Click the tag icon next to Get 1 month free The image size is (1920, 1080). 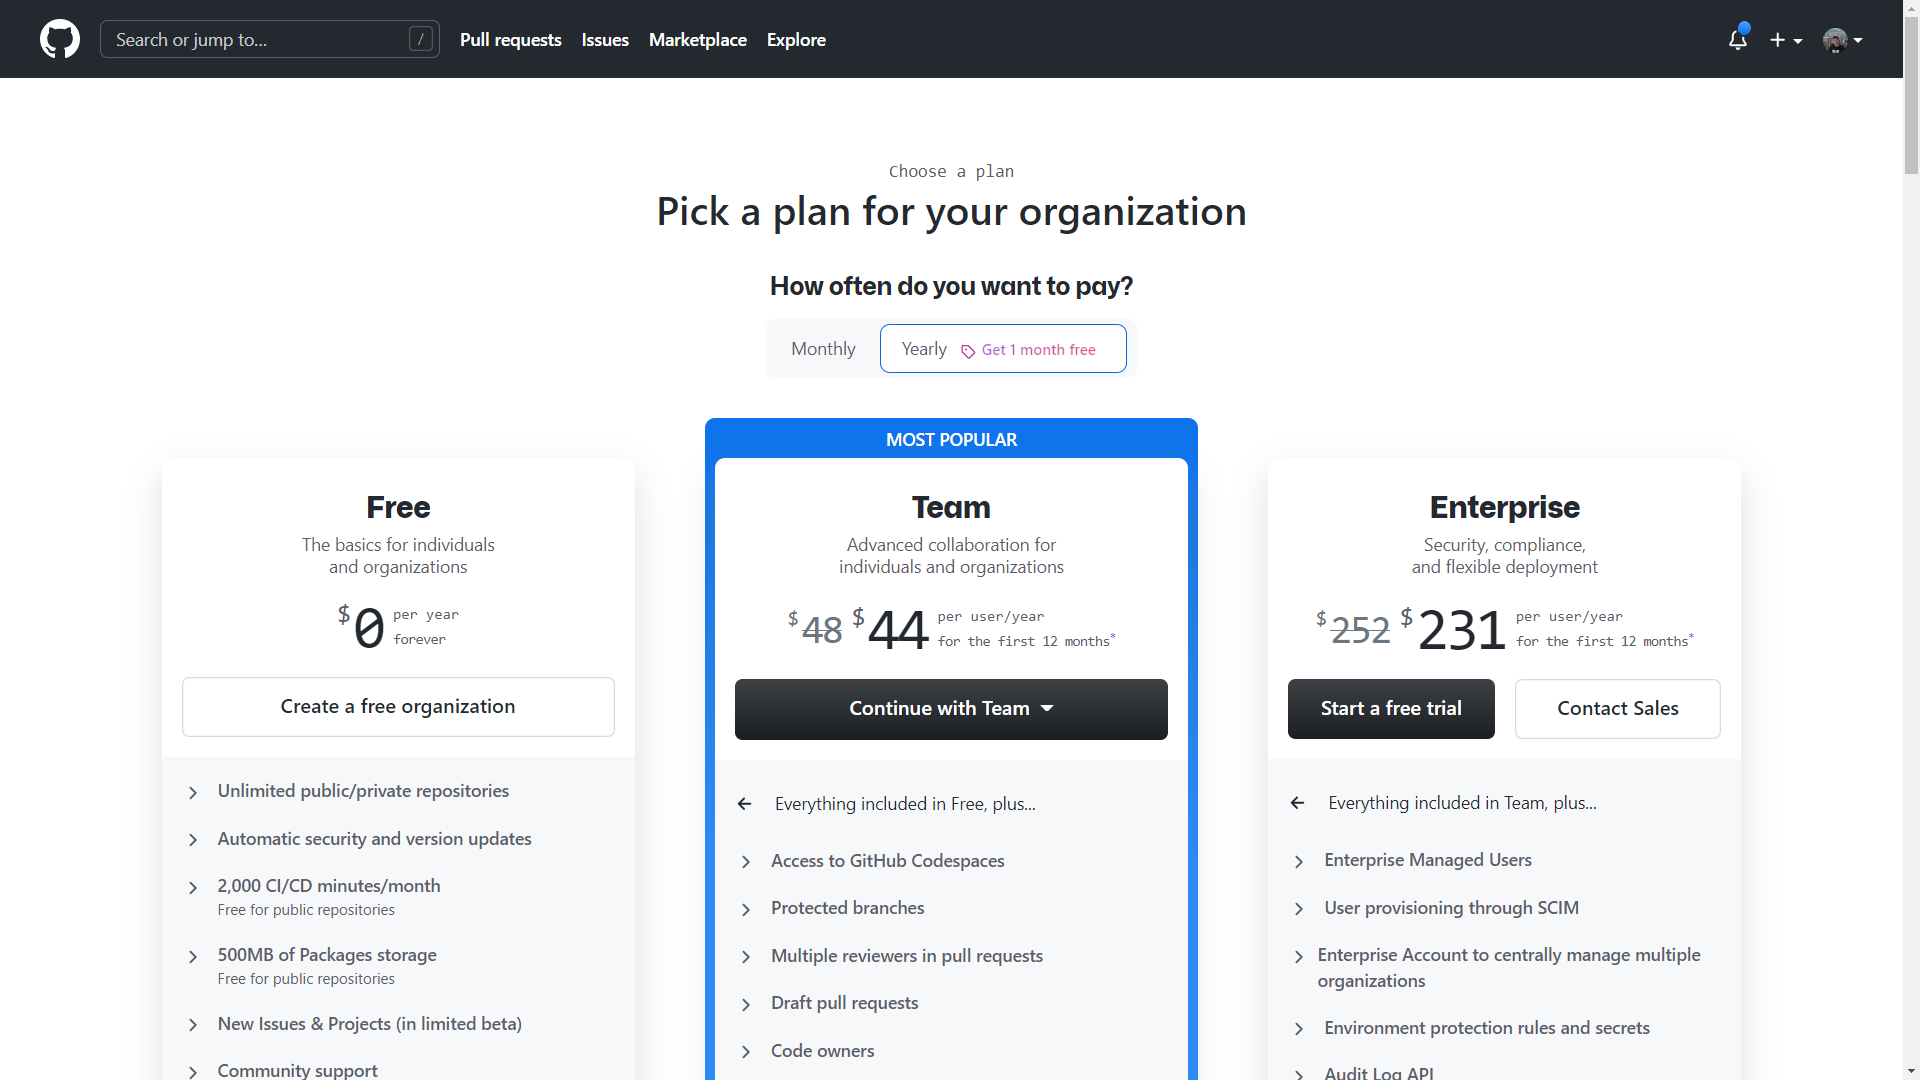click(x=967, y=349)
